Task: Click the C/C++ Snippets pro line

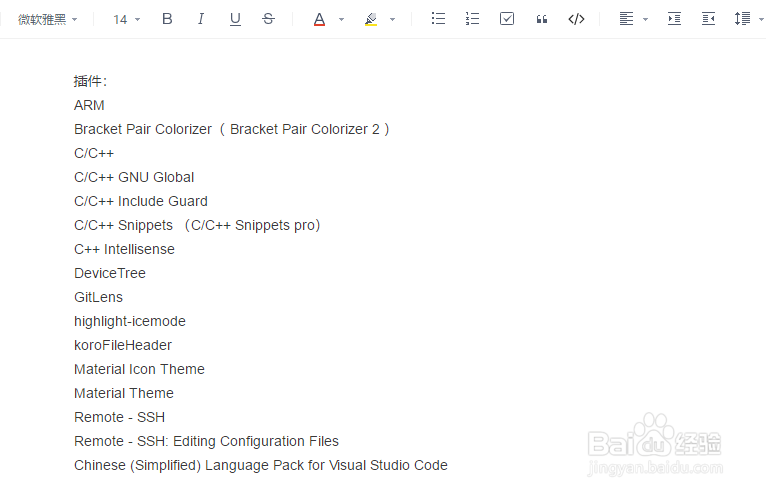Action: click(197, 225)
